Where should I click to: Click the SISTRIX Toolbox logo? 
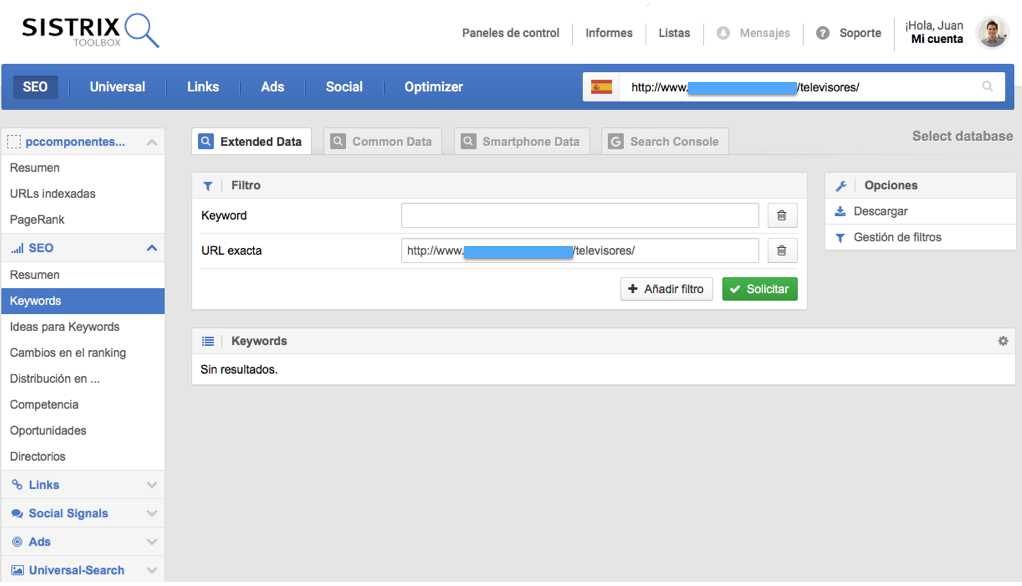point(90,31)
